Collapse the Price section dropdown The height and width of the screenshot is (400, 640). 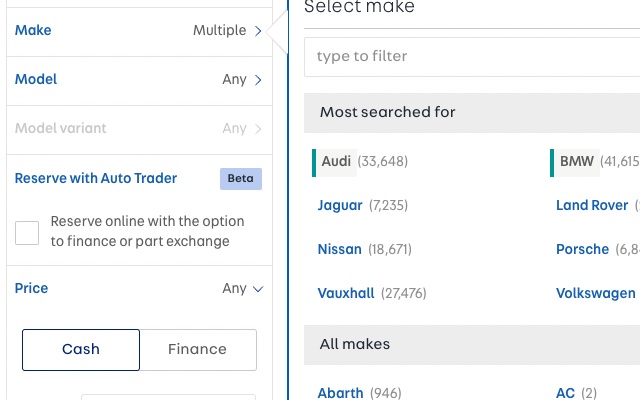[258, 289]
